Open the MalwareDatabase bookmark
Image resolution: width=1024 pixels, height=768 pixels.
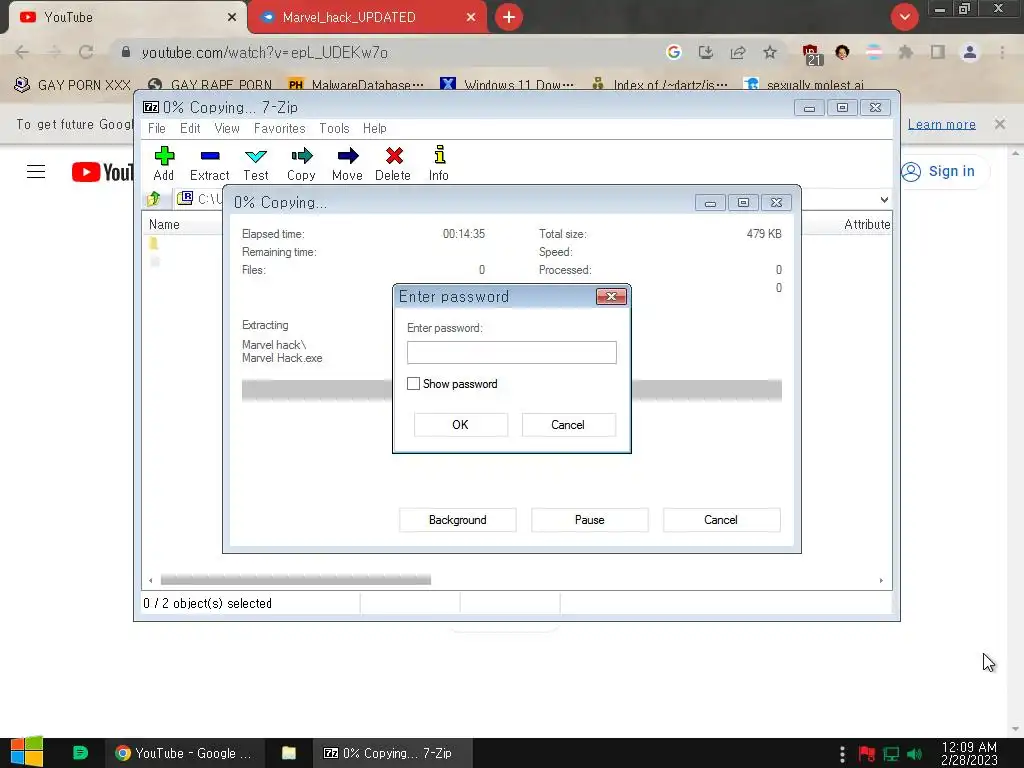(x=356, y=85)
